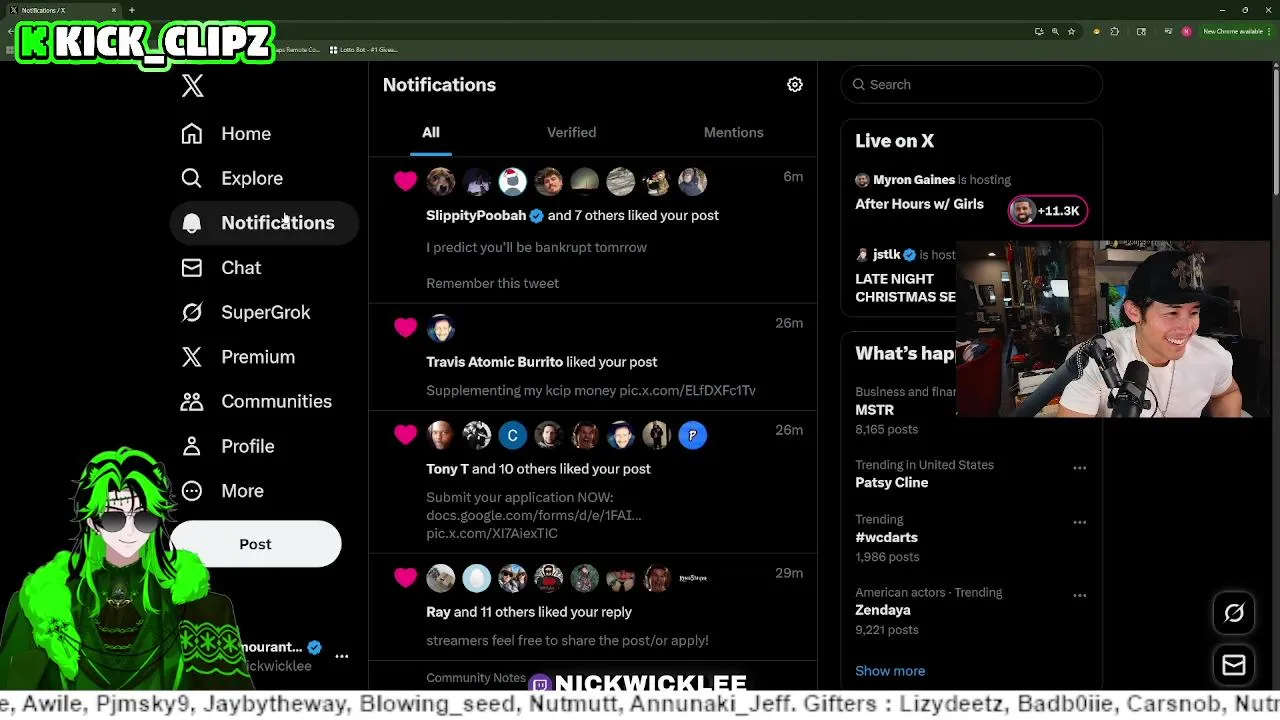
Task: Click Chrome bookmark star icon
Action: (1071, 32)
